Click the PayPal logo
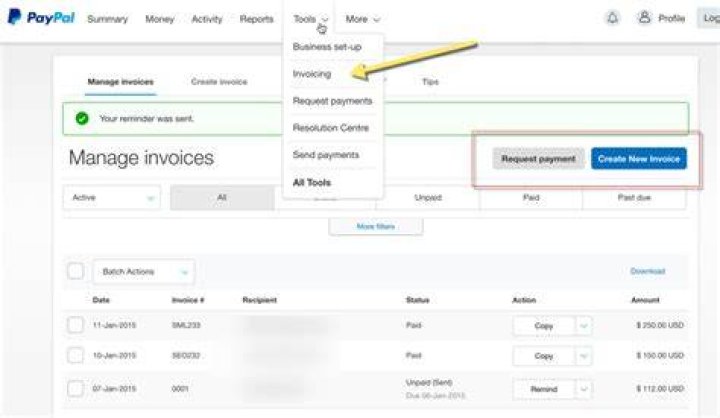This screenshot has width=720, height=418. coord(41,17)
